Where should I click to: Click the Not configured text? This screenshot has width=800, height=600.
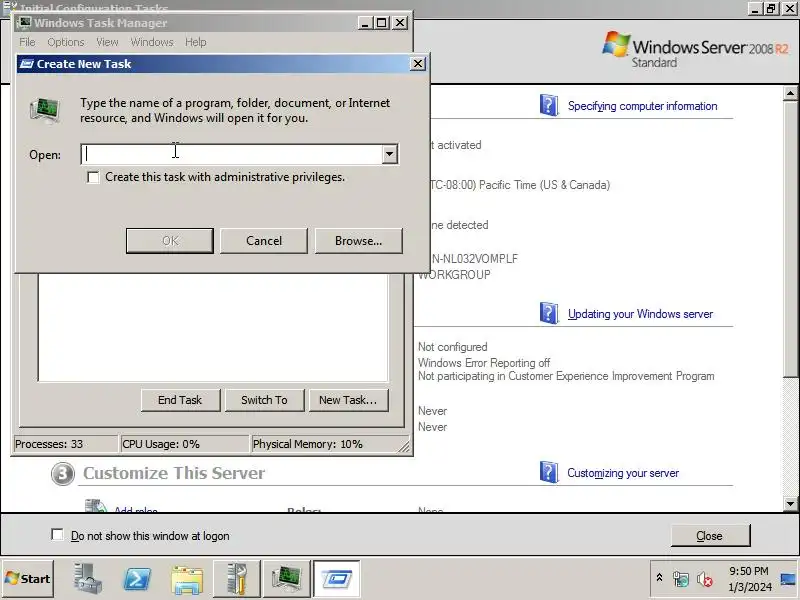pos(453,347)
